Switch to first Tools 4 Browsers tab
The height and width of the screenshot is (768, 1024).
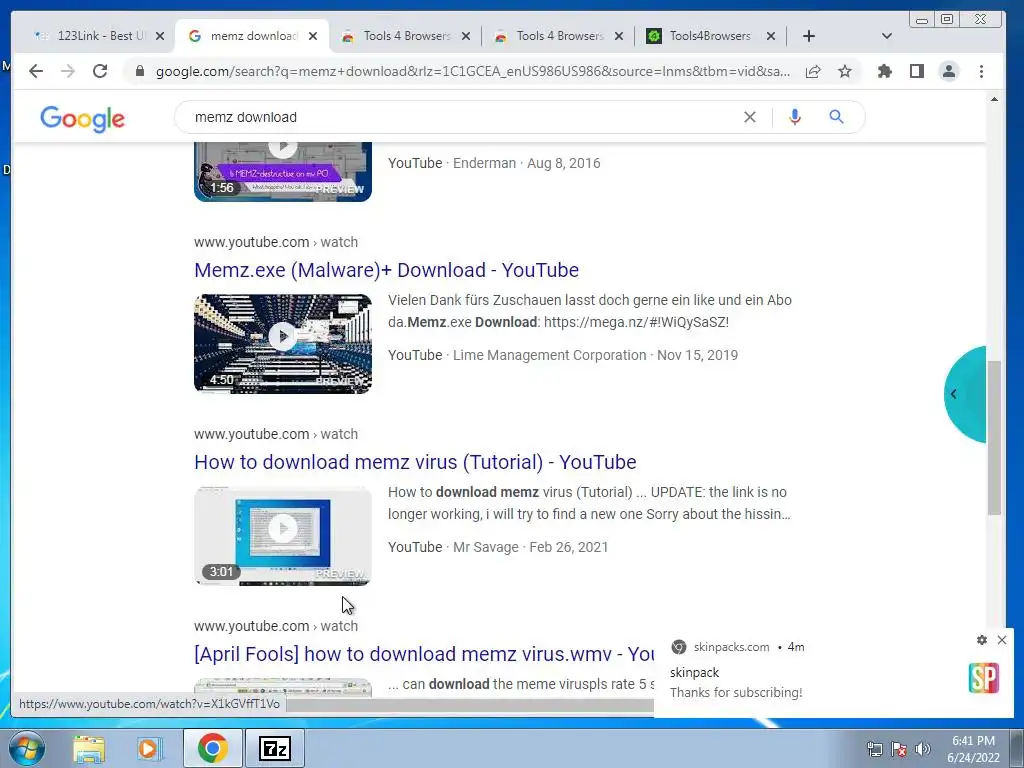398,36
